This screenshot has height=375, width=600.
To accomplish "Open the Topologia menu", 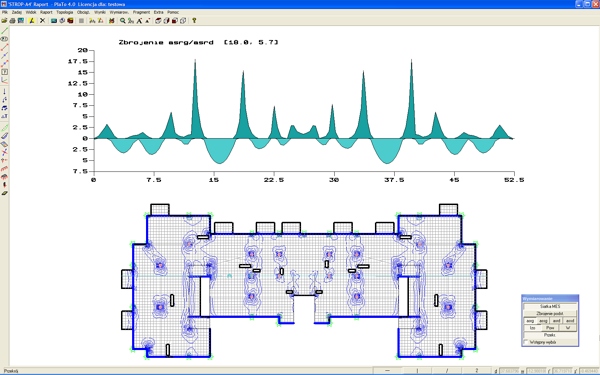I will (64, 12).
